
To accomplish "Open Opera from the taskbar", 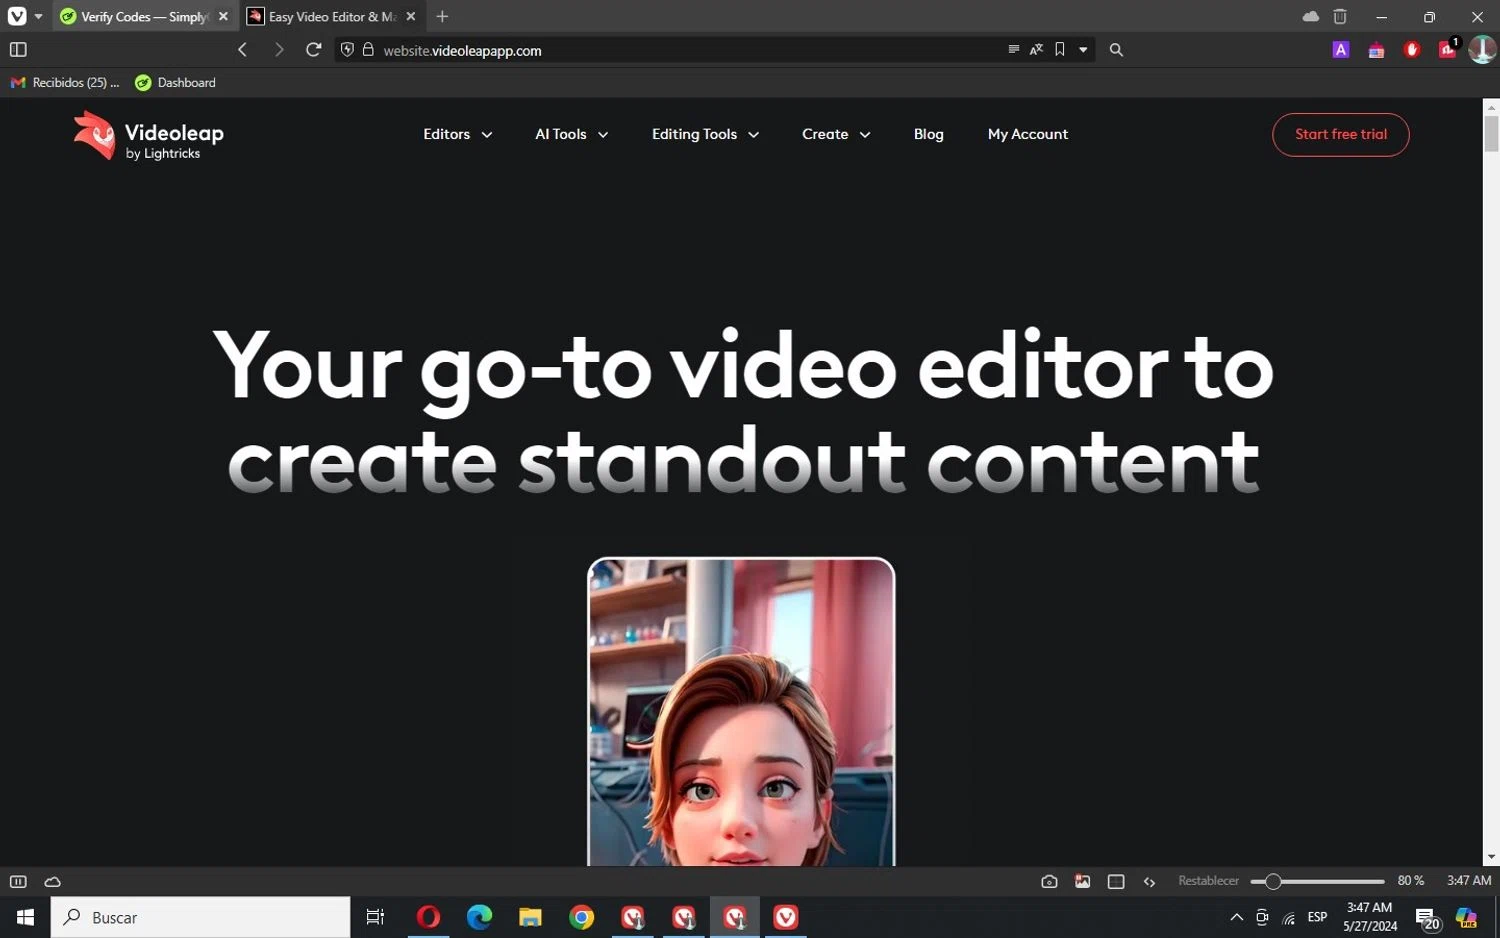I will pos(428,917).
